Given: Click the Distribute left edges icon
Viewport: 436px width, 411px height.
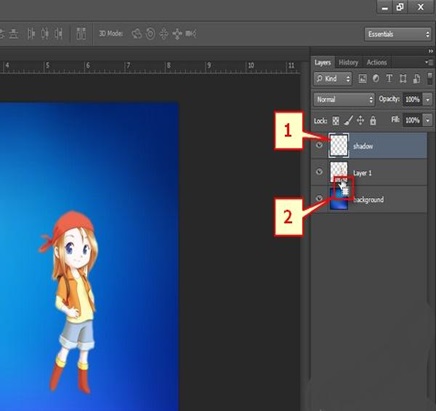Looking at the screenshot, I should 31,34.
